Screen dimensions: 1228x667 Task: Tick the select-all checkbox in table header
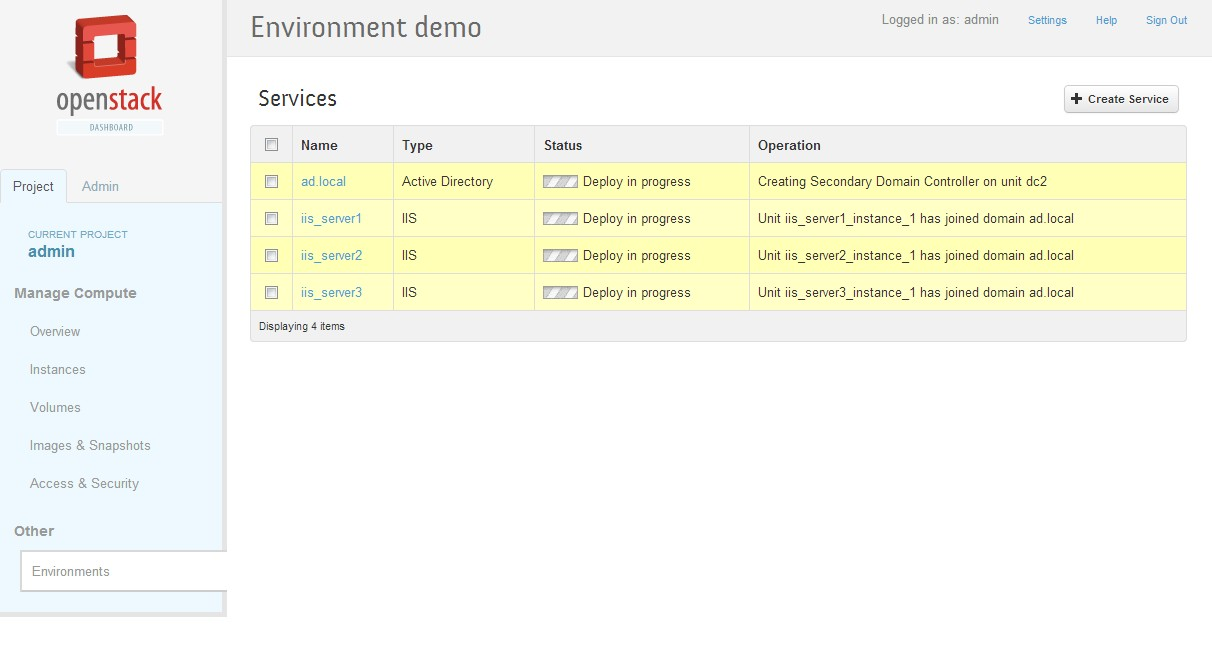(271, 145)
